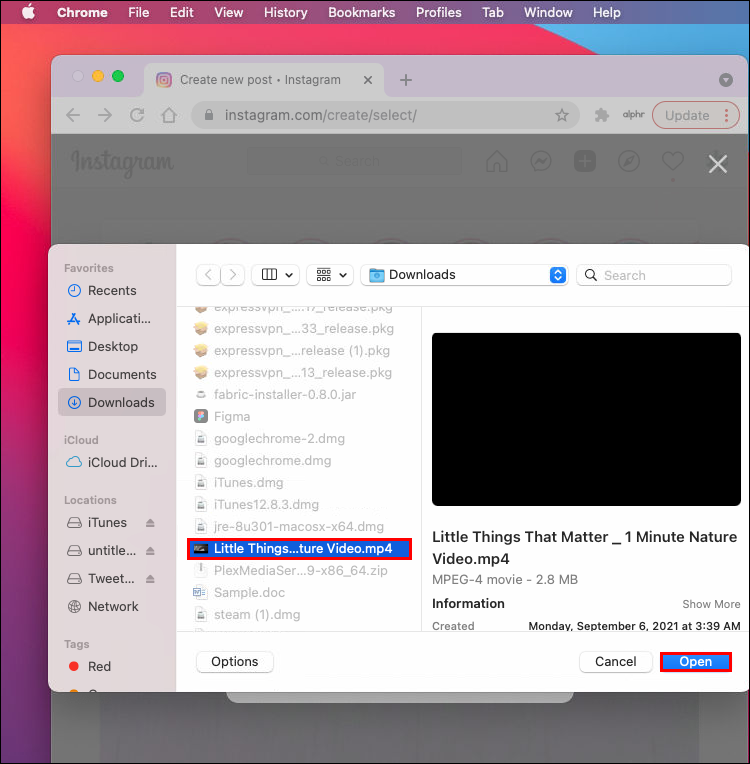Viewport: 750px width, 764px height.
Task: Select the Figma item in the list
Action: 299,417
